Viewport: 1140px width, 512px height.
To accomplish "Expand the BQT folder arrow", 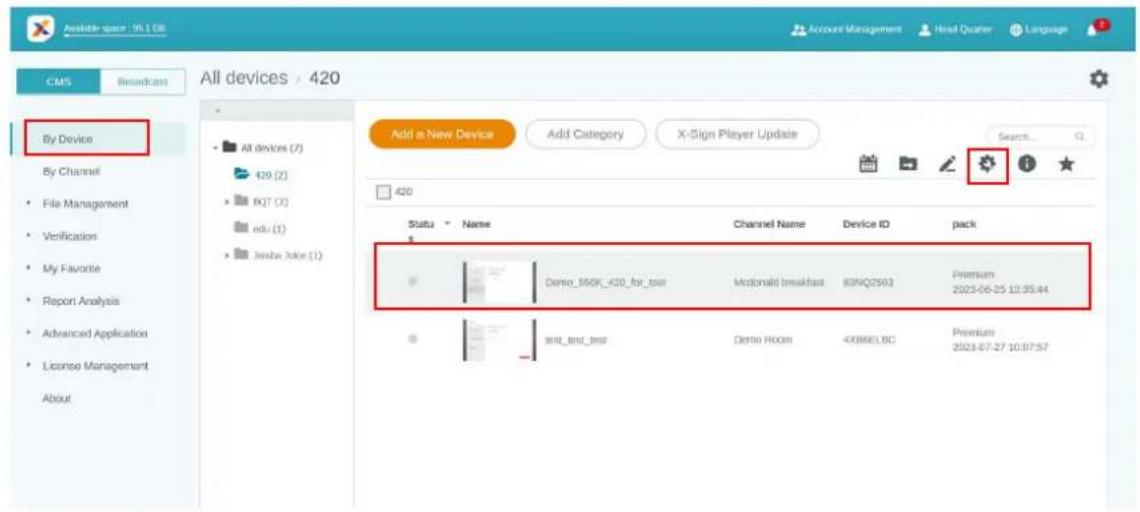I will 226,201.
